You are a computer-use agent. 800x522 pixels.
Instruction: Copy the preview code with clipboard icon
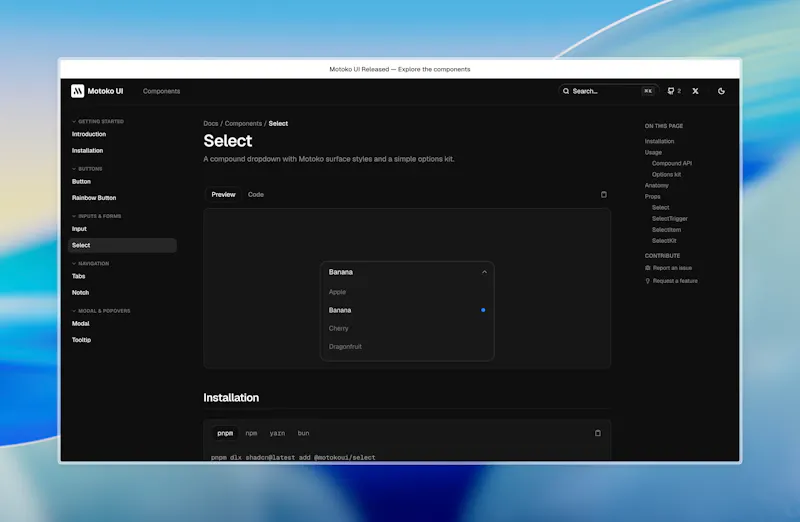coord(604,194)
